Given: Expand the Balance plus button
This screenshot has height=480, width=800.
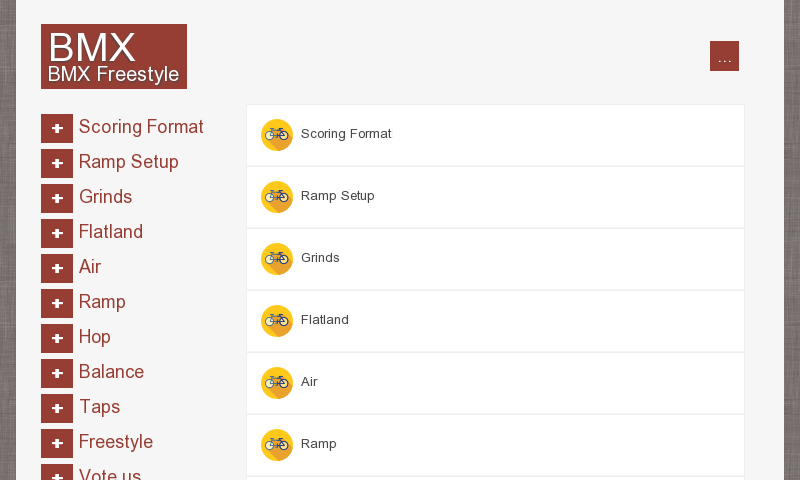Looking at the screenshot, I should tap(57, 374).
